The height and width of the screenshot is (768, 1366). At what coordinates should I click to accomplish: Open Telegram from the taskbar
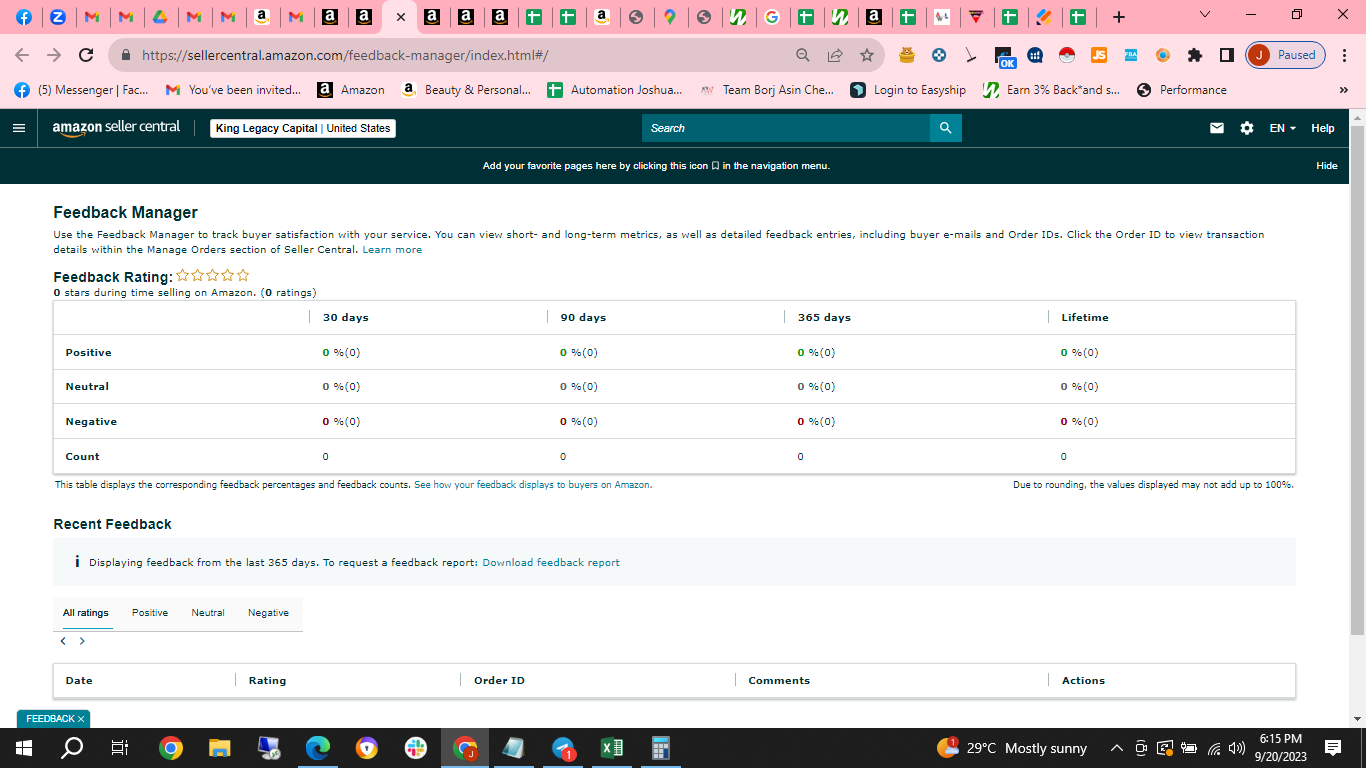(x=563, y=748)
